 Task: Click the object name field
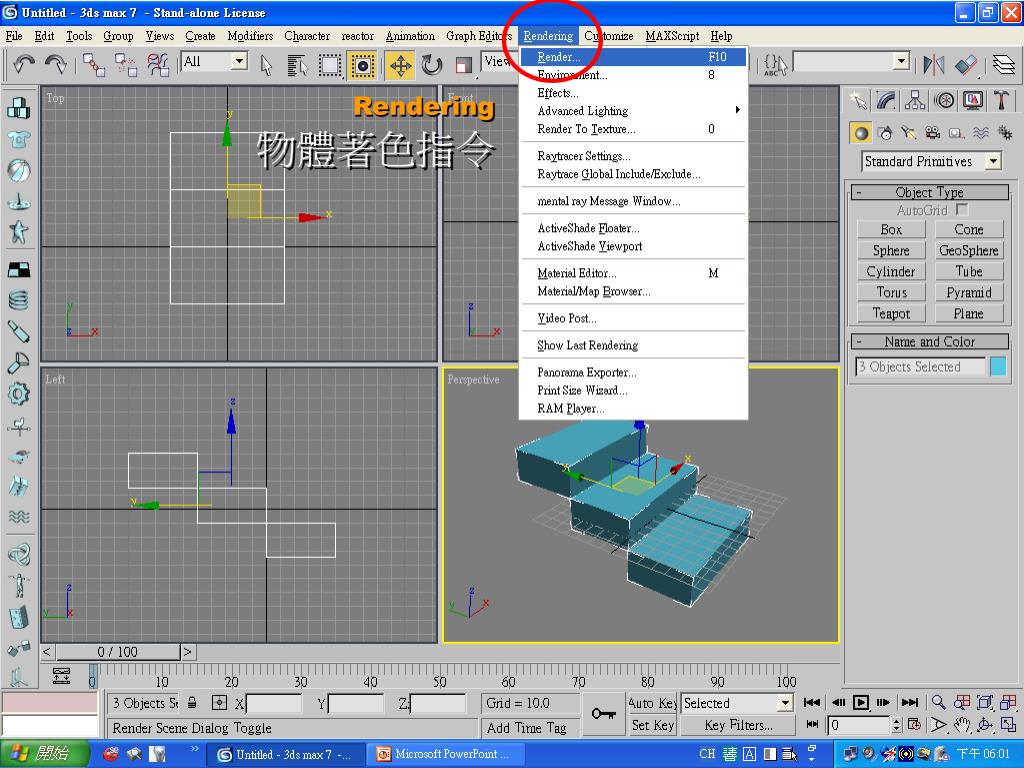920,366
